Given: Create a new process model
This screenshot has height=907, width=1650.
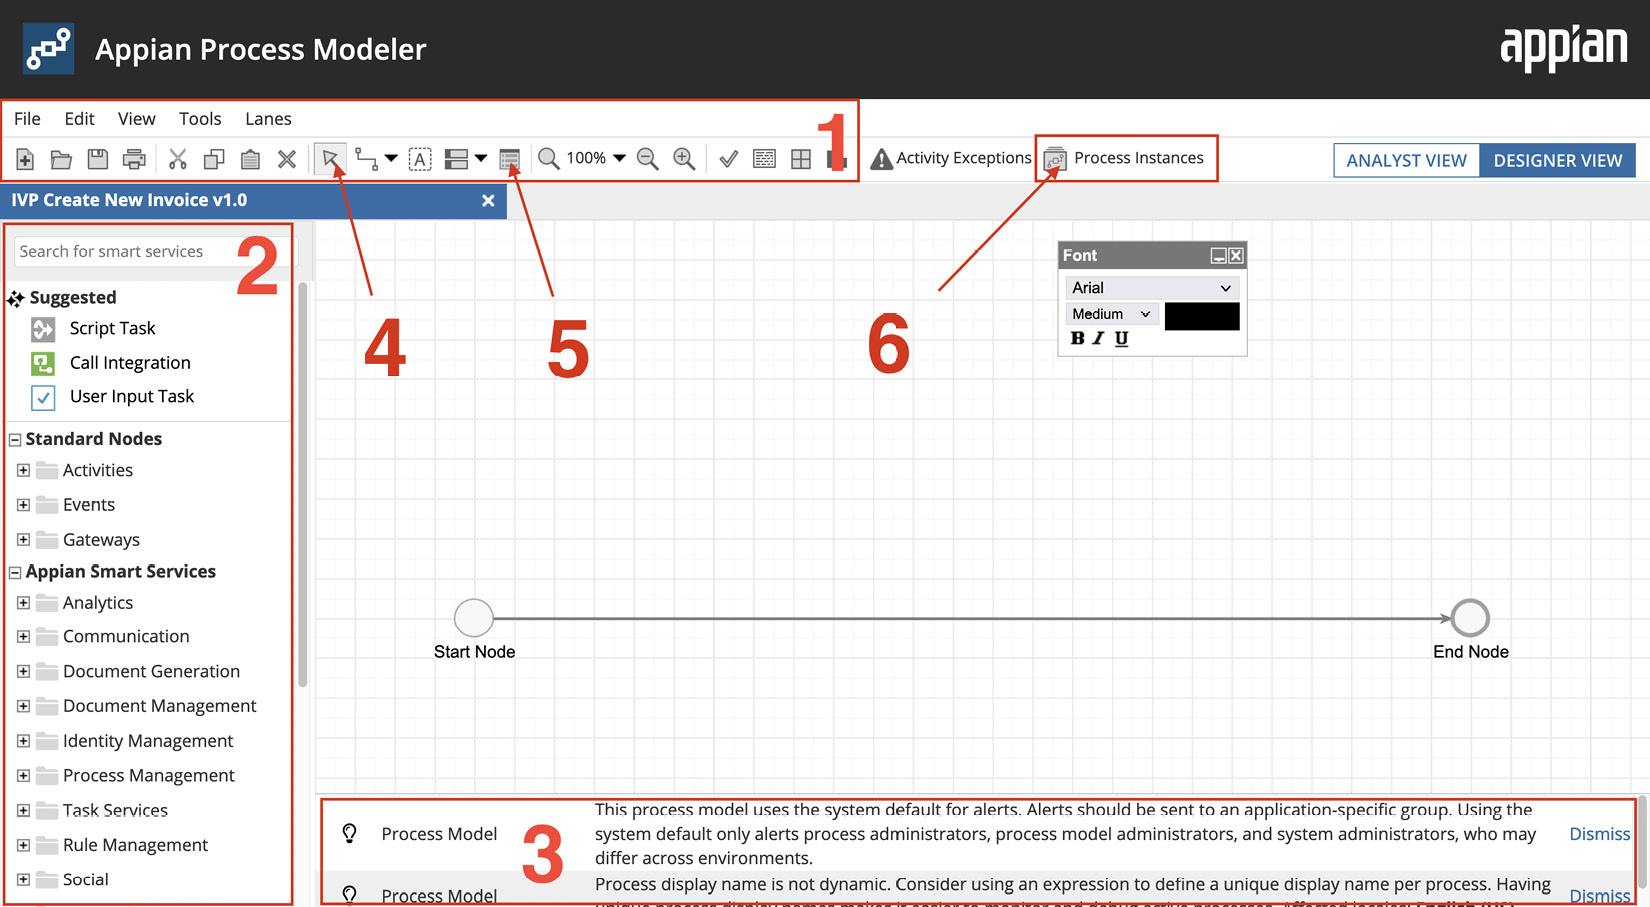Looking at the screenshot, I should pos(25,159).
